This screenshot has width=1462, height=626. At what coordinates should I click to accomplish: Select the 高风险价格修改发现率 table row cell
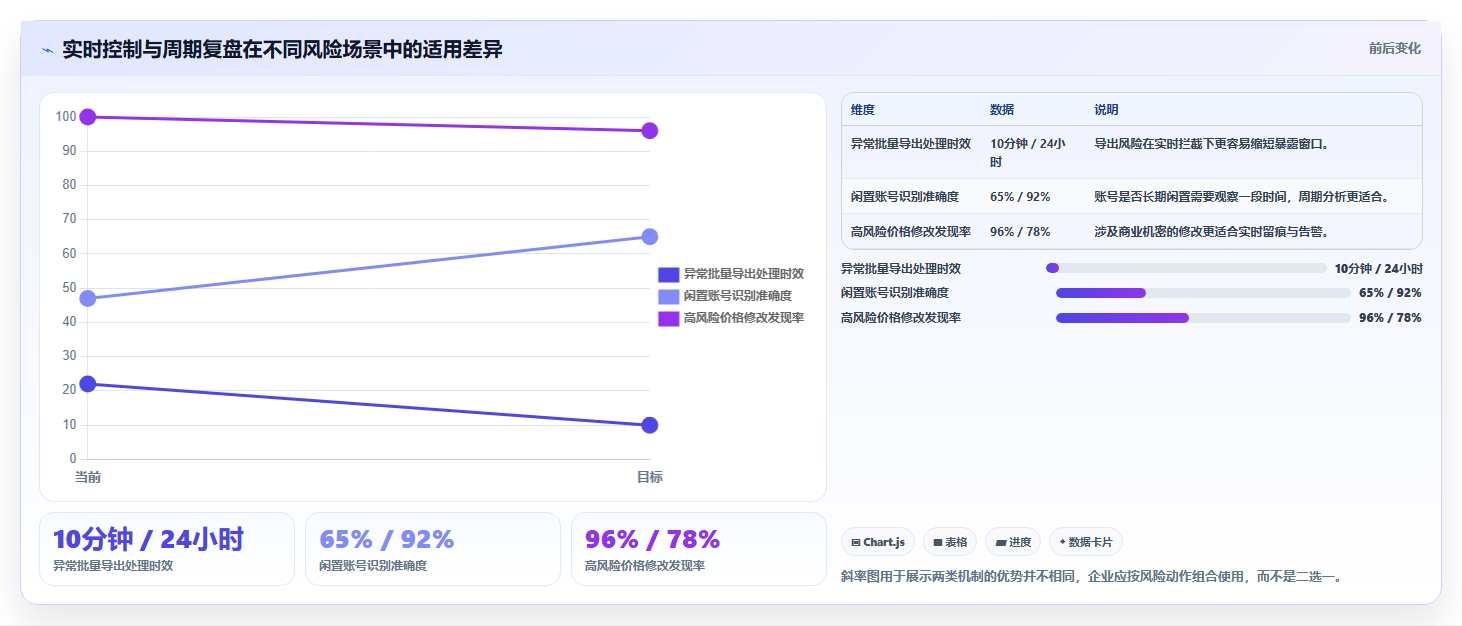tap(911, 232)
